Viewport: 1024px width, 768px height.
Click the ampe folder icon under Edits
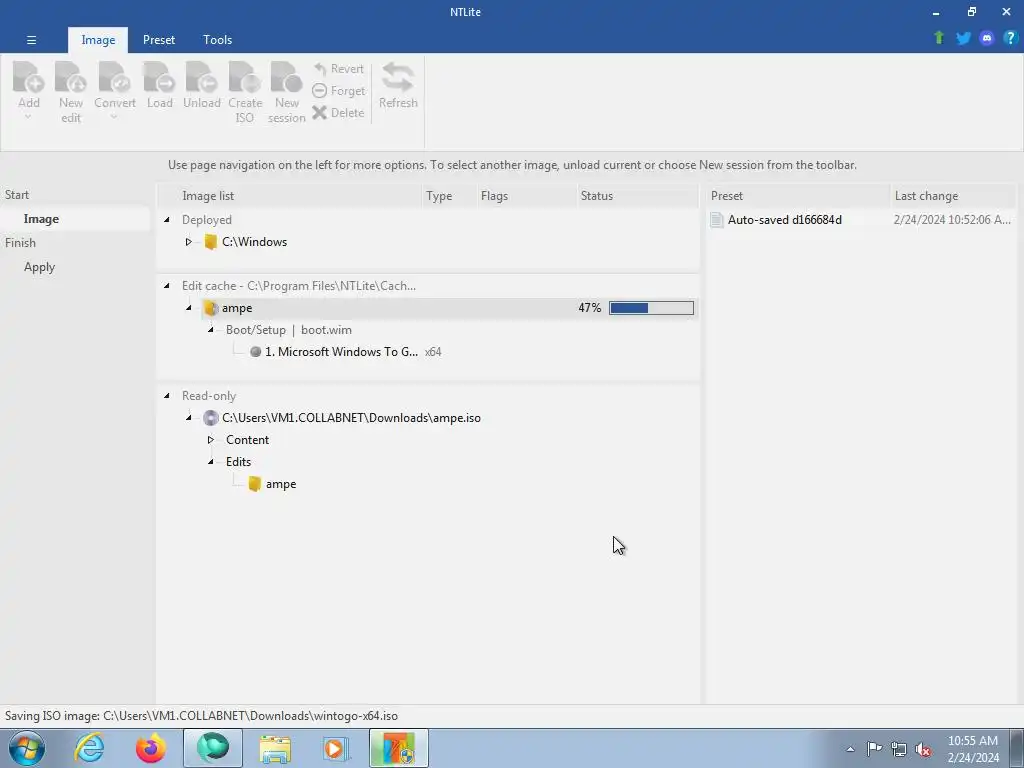pos(255,484)
